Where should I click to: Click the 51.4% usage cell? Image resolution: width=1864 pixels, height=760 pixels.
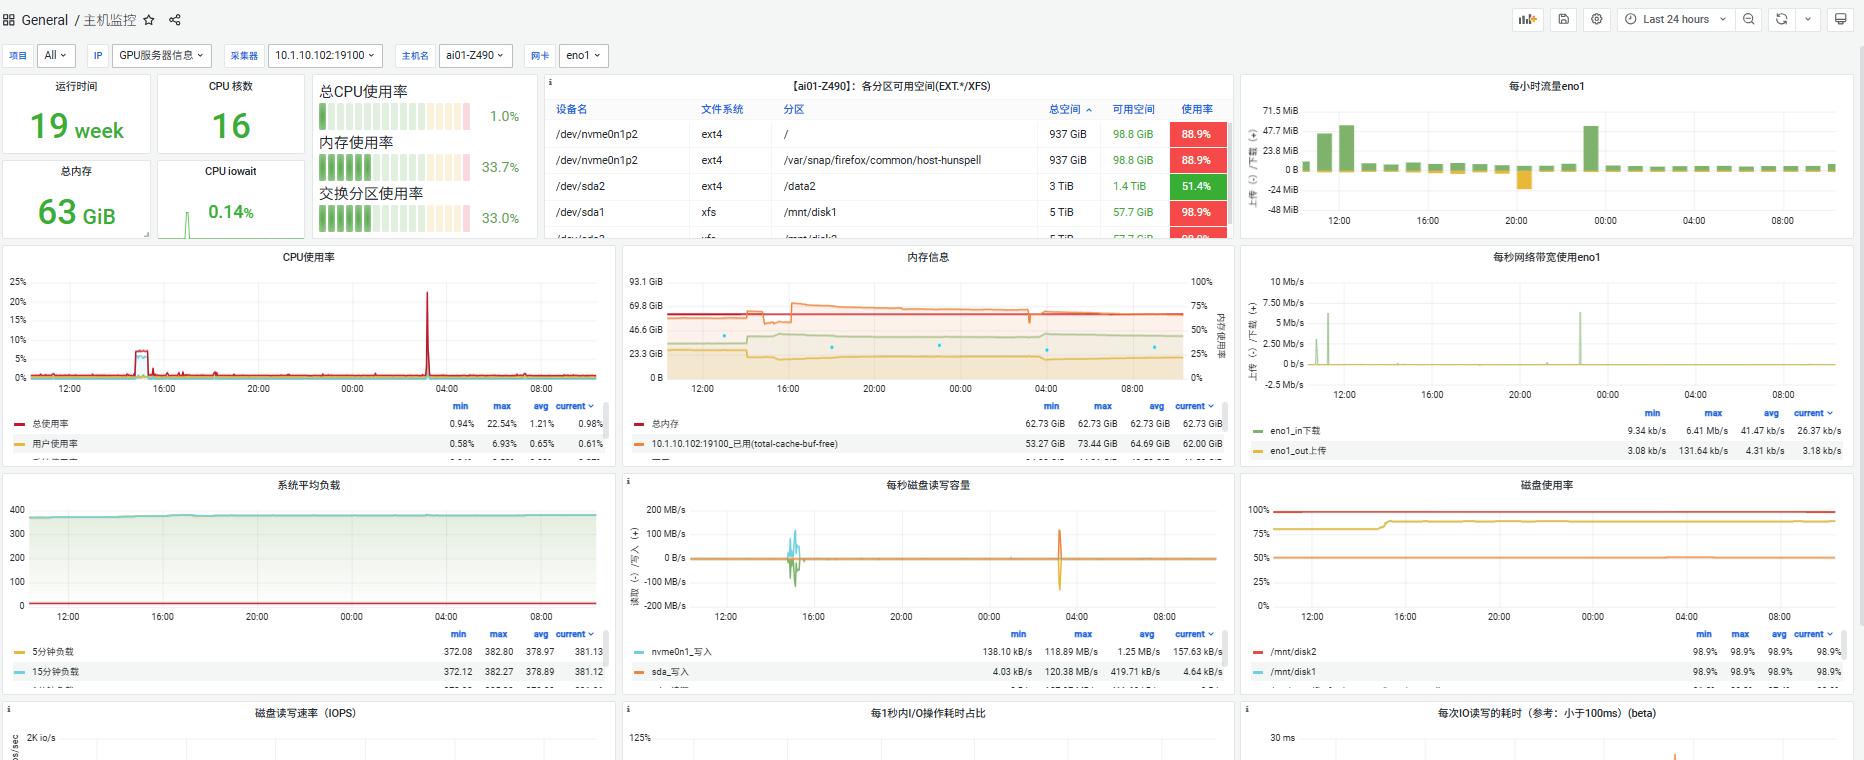click(1196, 186)
